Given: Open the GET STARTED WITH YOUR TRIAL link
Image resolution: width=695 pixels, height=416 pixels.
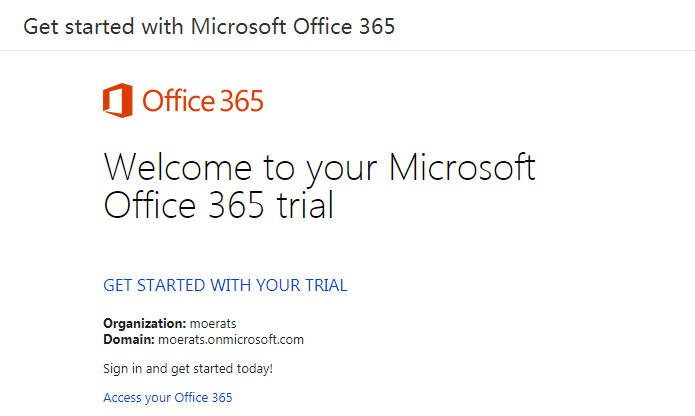Looking at the screenshot, I should [x=225, y=285].
